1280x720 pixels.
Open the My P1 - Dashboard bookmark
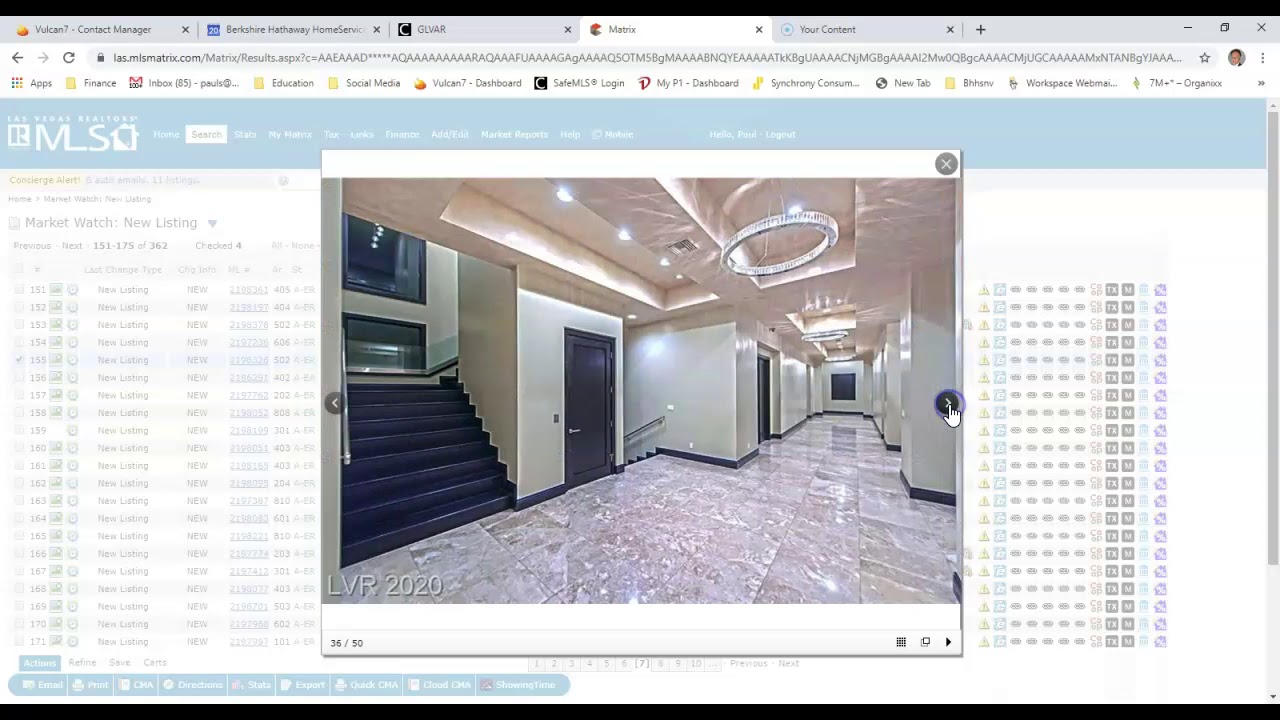click(x=688, y=83)
